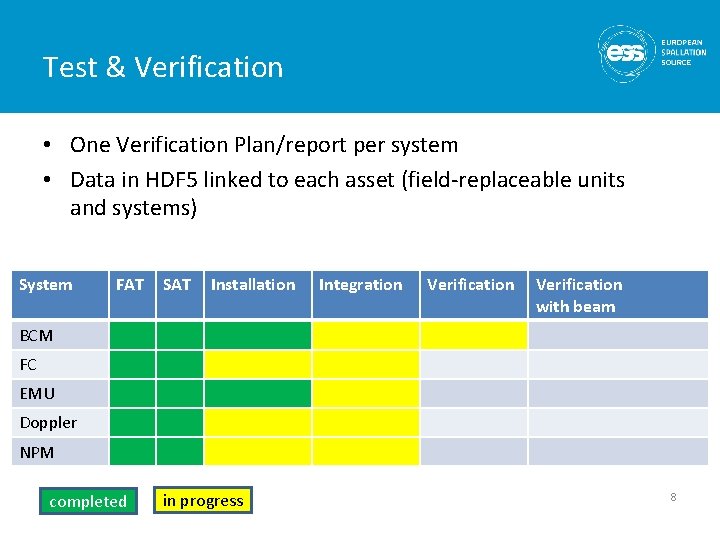Click the green Installation cell for BCM
Screen dimensions: 720x540
pyautogui.click(x=258, y=335)
